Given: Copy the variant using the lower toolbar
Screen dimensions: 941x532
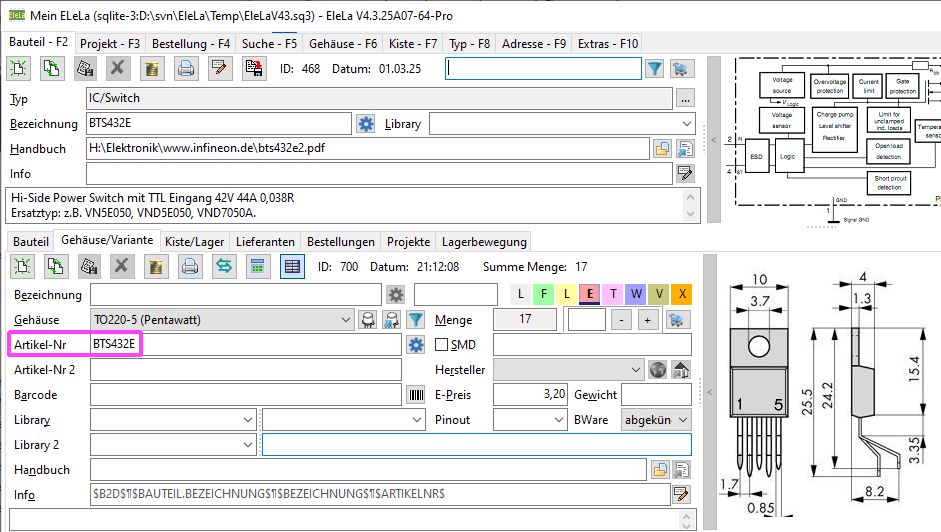Looking at the screenshot, I should pos(56,266).
